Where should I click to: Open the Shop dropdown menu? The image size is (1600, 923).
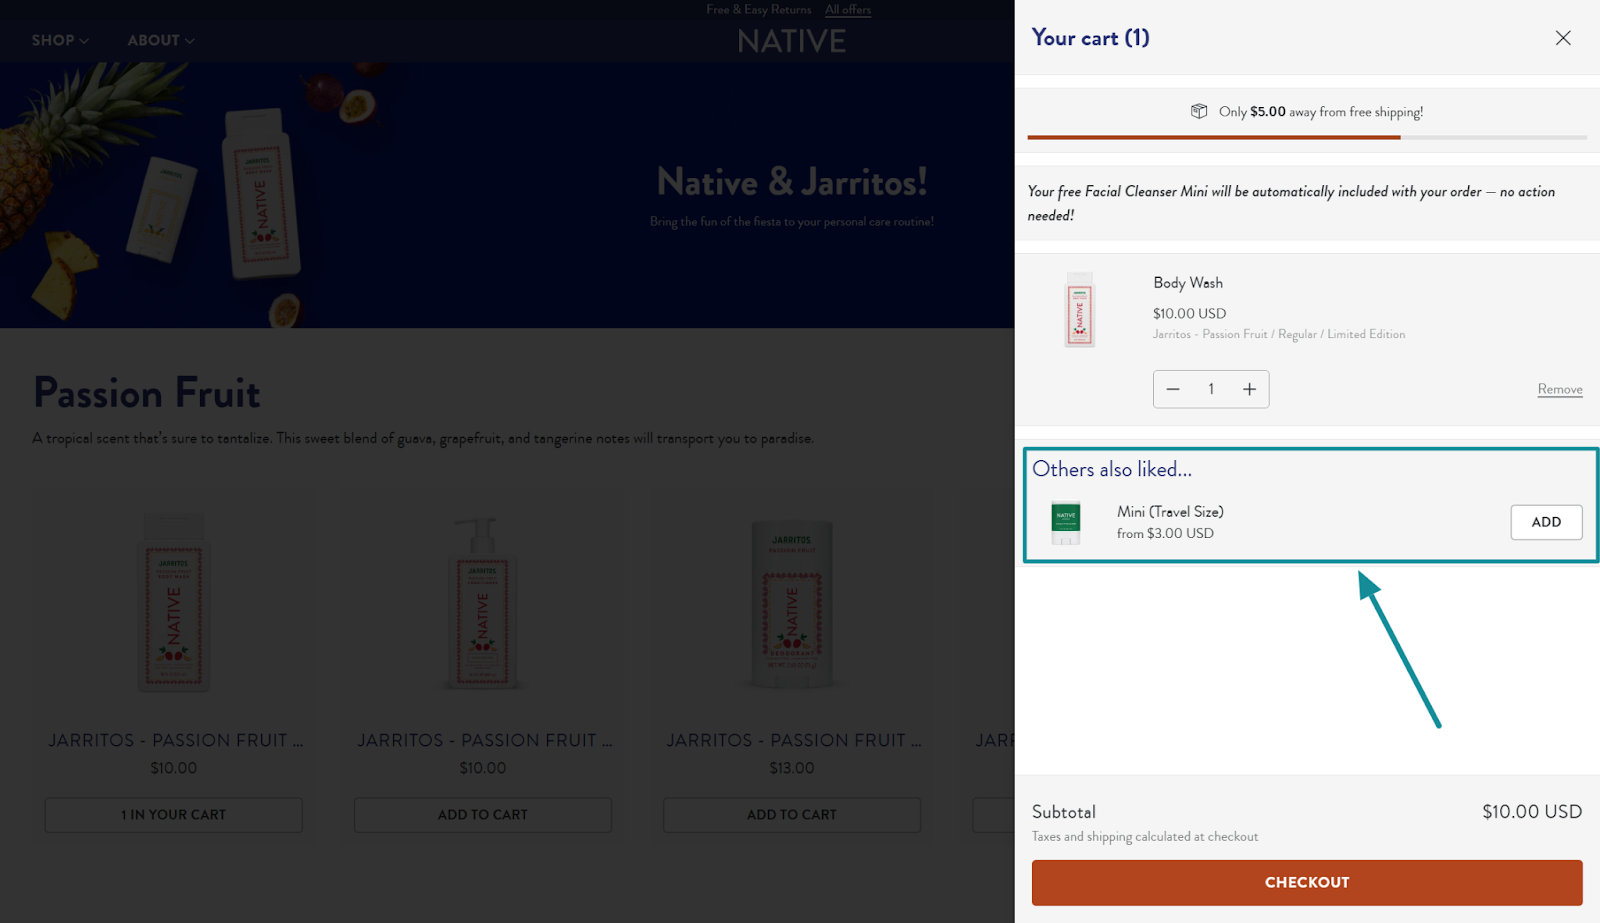click(x=60, y=40)
